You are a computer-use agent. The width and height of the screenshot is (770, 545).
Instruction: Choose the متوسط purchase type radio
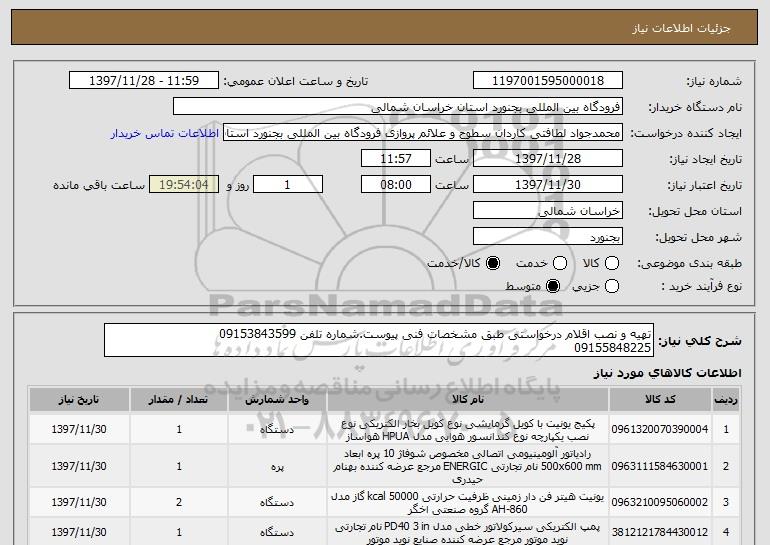[x=553, y=286]
